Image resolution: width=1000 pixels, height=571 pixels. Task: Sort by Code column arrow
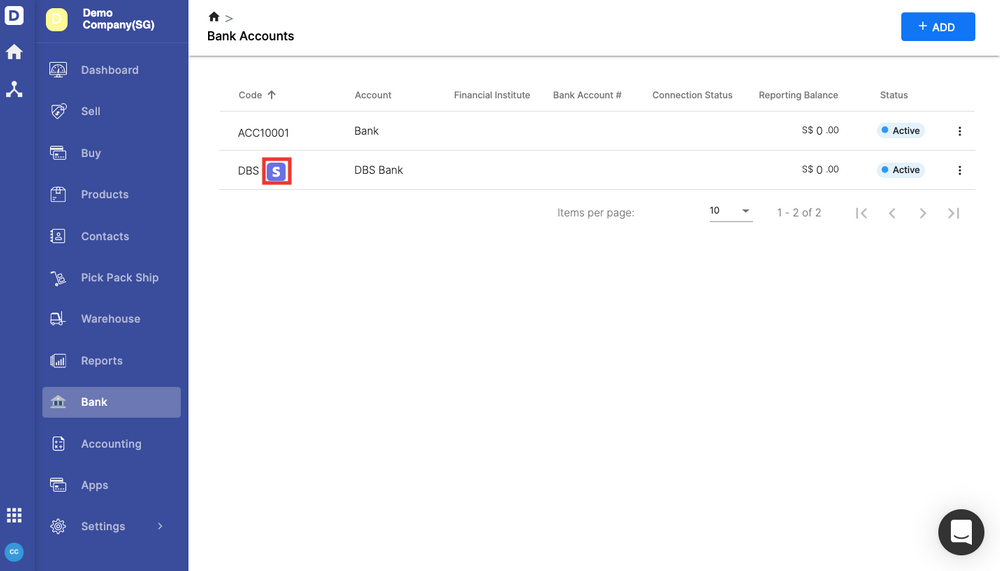point(272,95)
